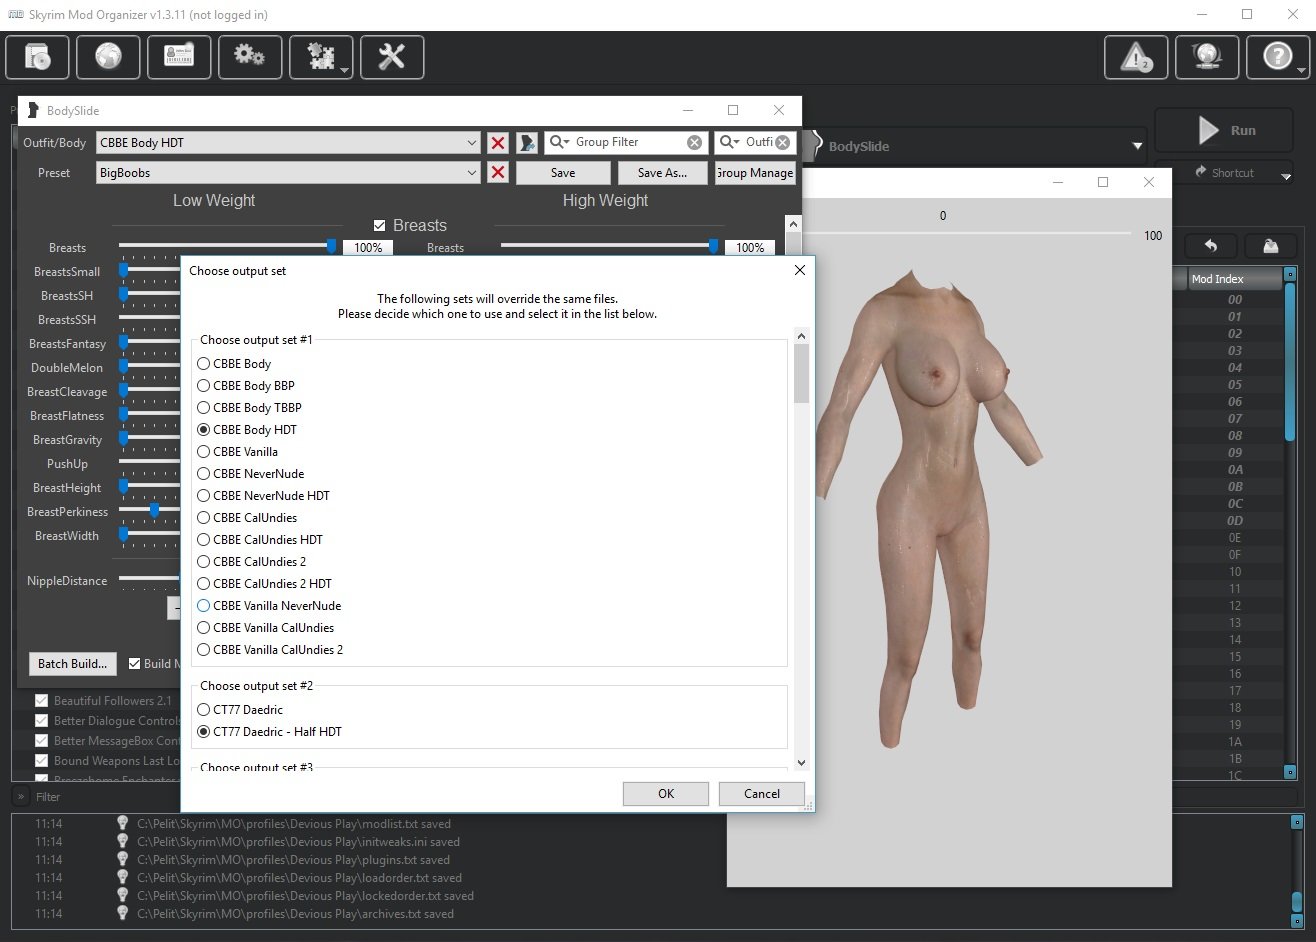Select CBBE CalUndies 2 HDT option
The height and width of the screenshot is (942, 1316).
pos(204,584)
